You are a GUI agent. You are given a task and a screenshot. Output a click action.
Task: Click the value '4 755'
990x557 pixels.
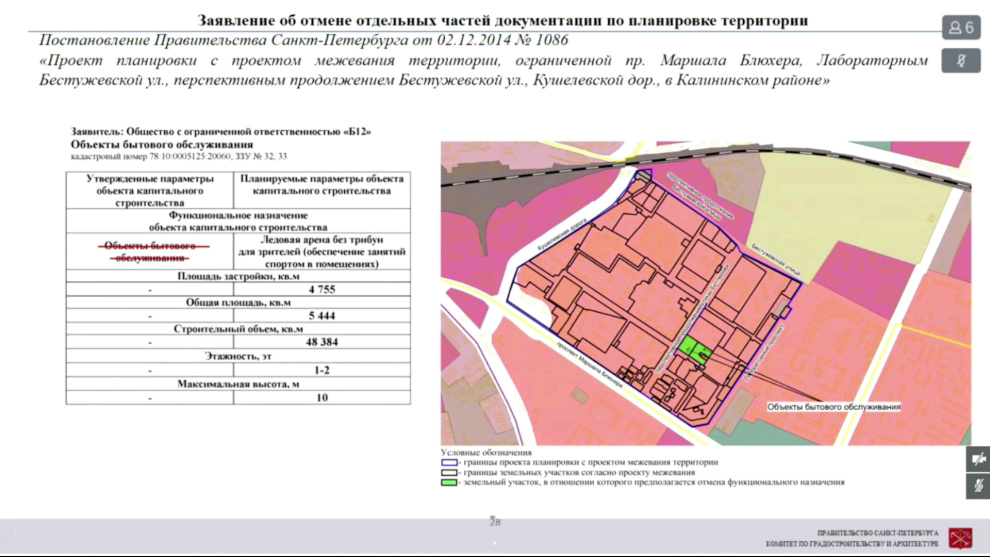tap(322, 289)
